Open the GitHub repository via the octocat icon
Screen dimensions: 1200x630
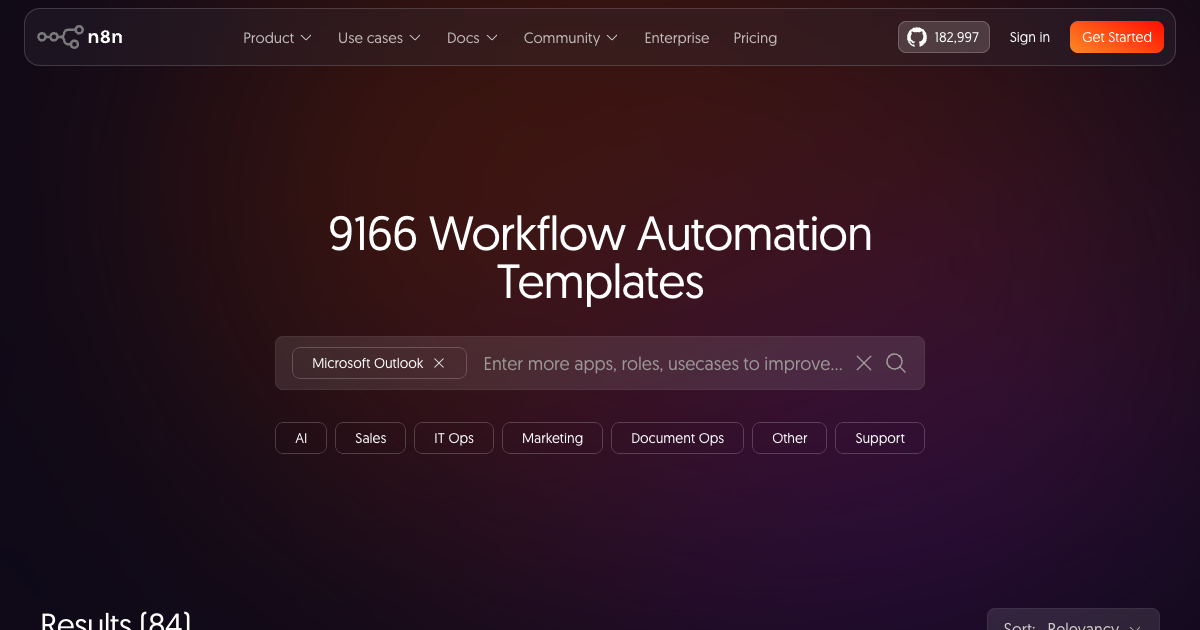(916, 37)
